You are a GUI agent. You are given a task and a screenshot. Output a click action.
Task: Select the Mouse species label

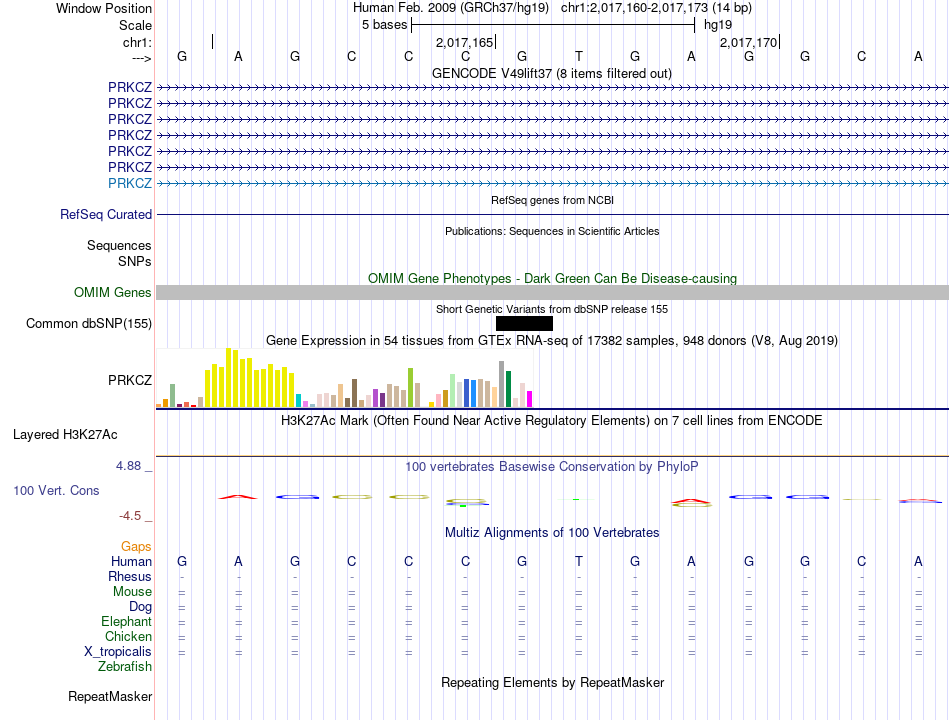[132, 592]
